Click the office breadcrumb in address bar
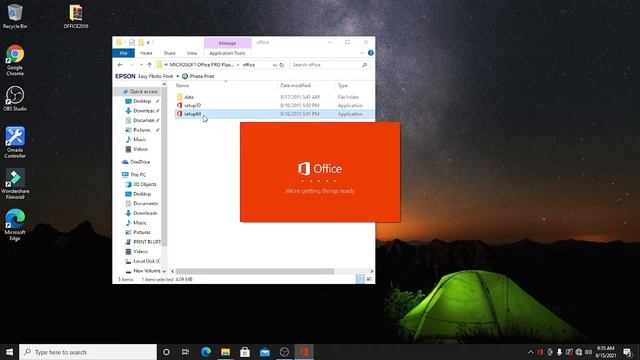Screen dimensions: 640x360 tap(249, 65)
